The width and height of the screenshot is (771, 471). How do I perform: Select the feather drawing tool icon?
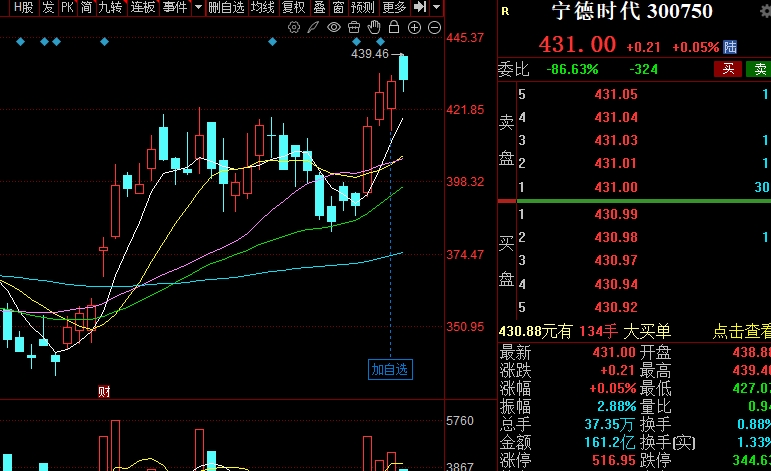313,28
